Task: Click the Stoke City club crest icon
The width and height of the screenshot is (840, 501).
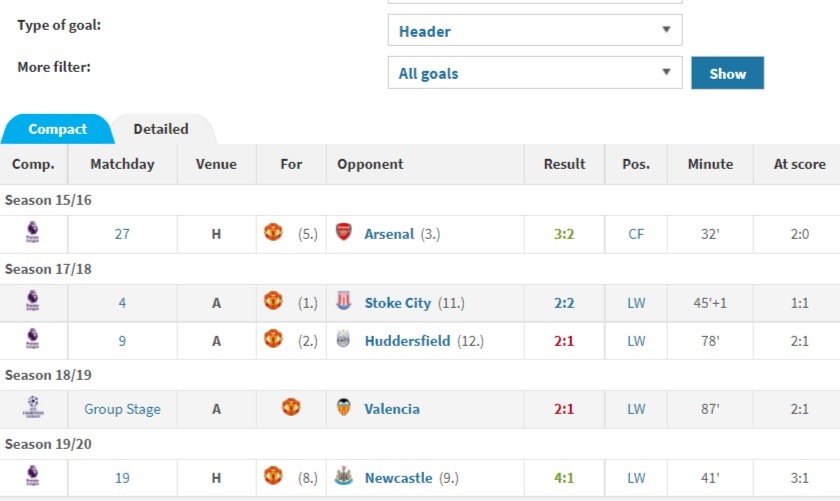Action: click(x=343, y=301)
